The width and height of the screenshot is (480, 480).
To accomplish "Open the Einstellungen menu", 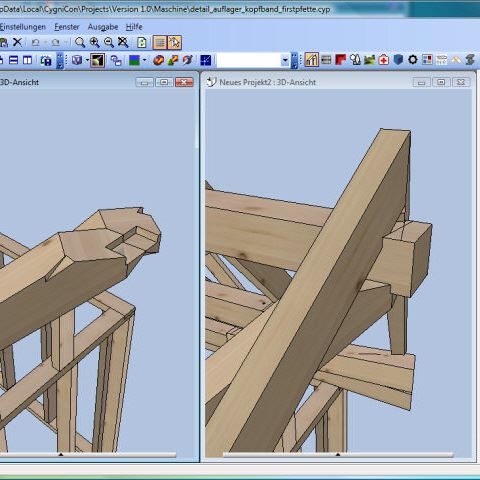I will point(23,27).
